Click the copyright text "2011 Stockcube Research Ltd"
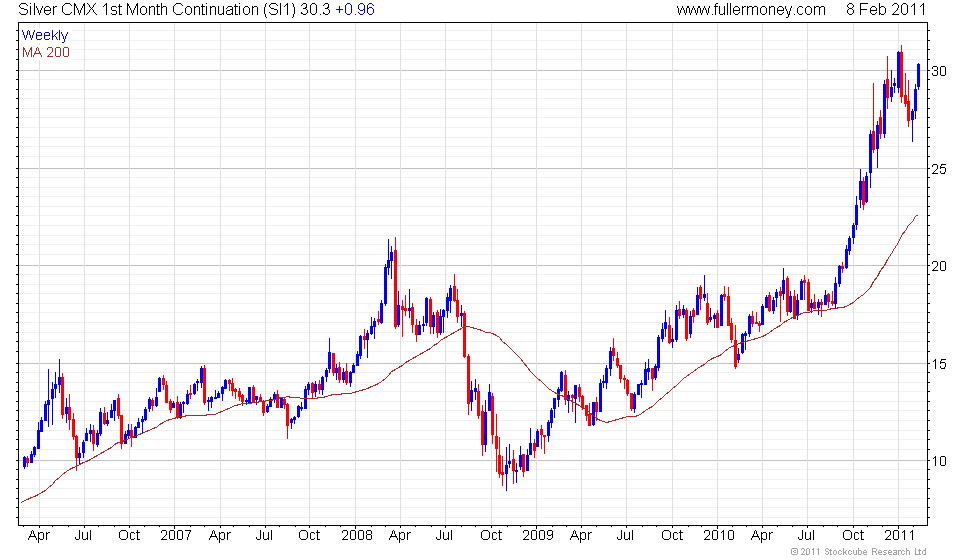980x560 pixels. (x=862, y=551)
